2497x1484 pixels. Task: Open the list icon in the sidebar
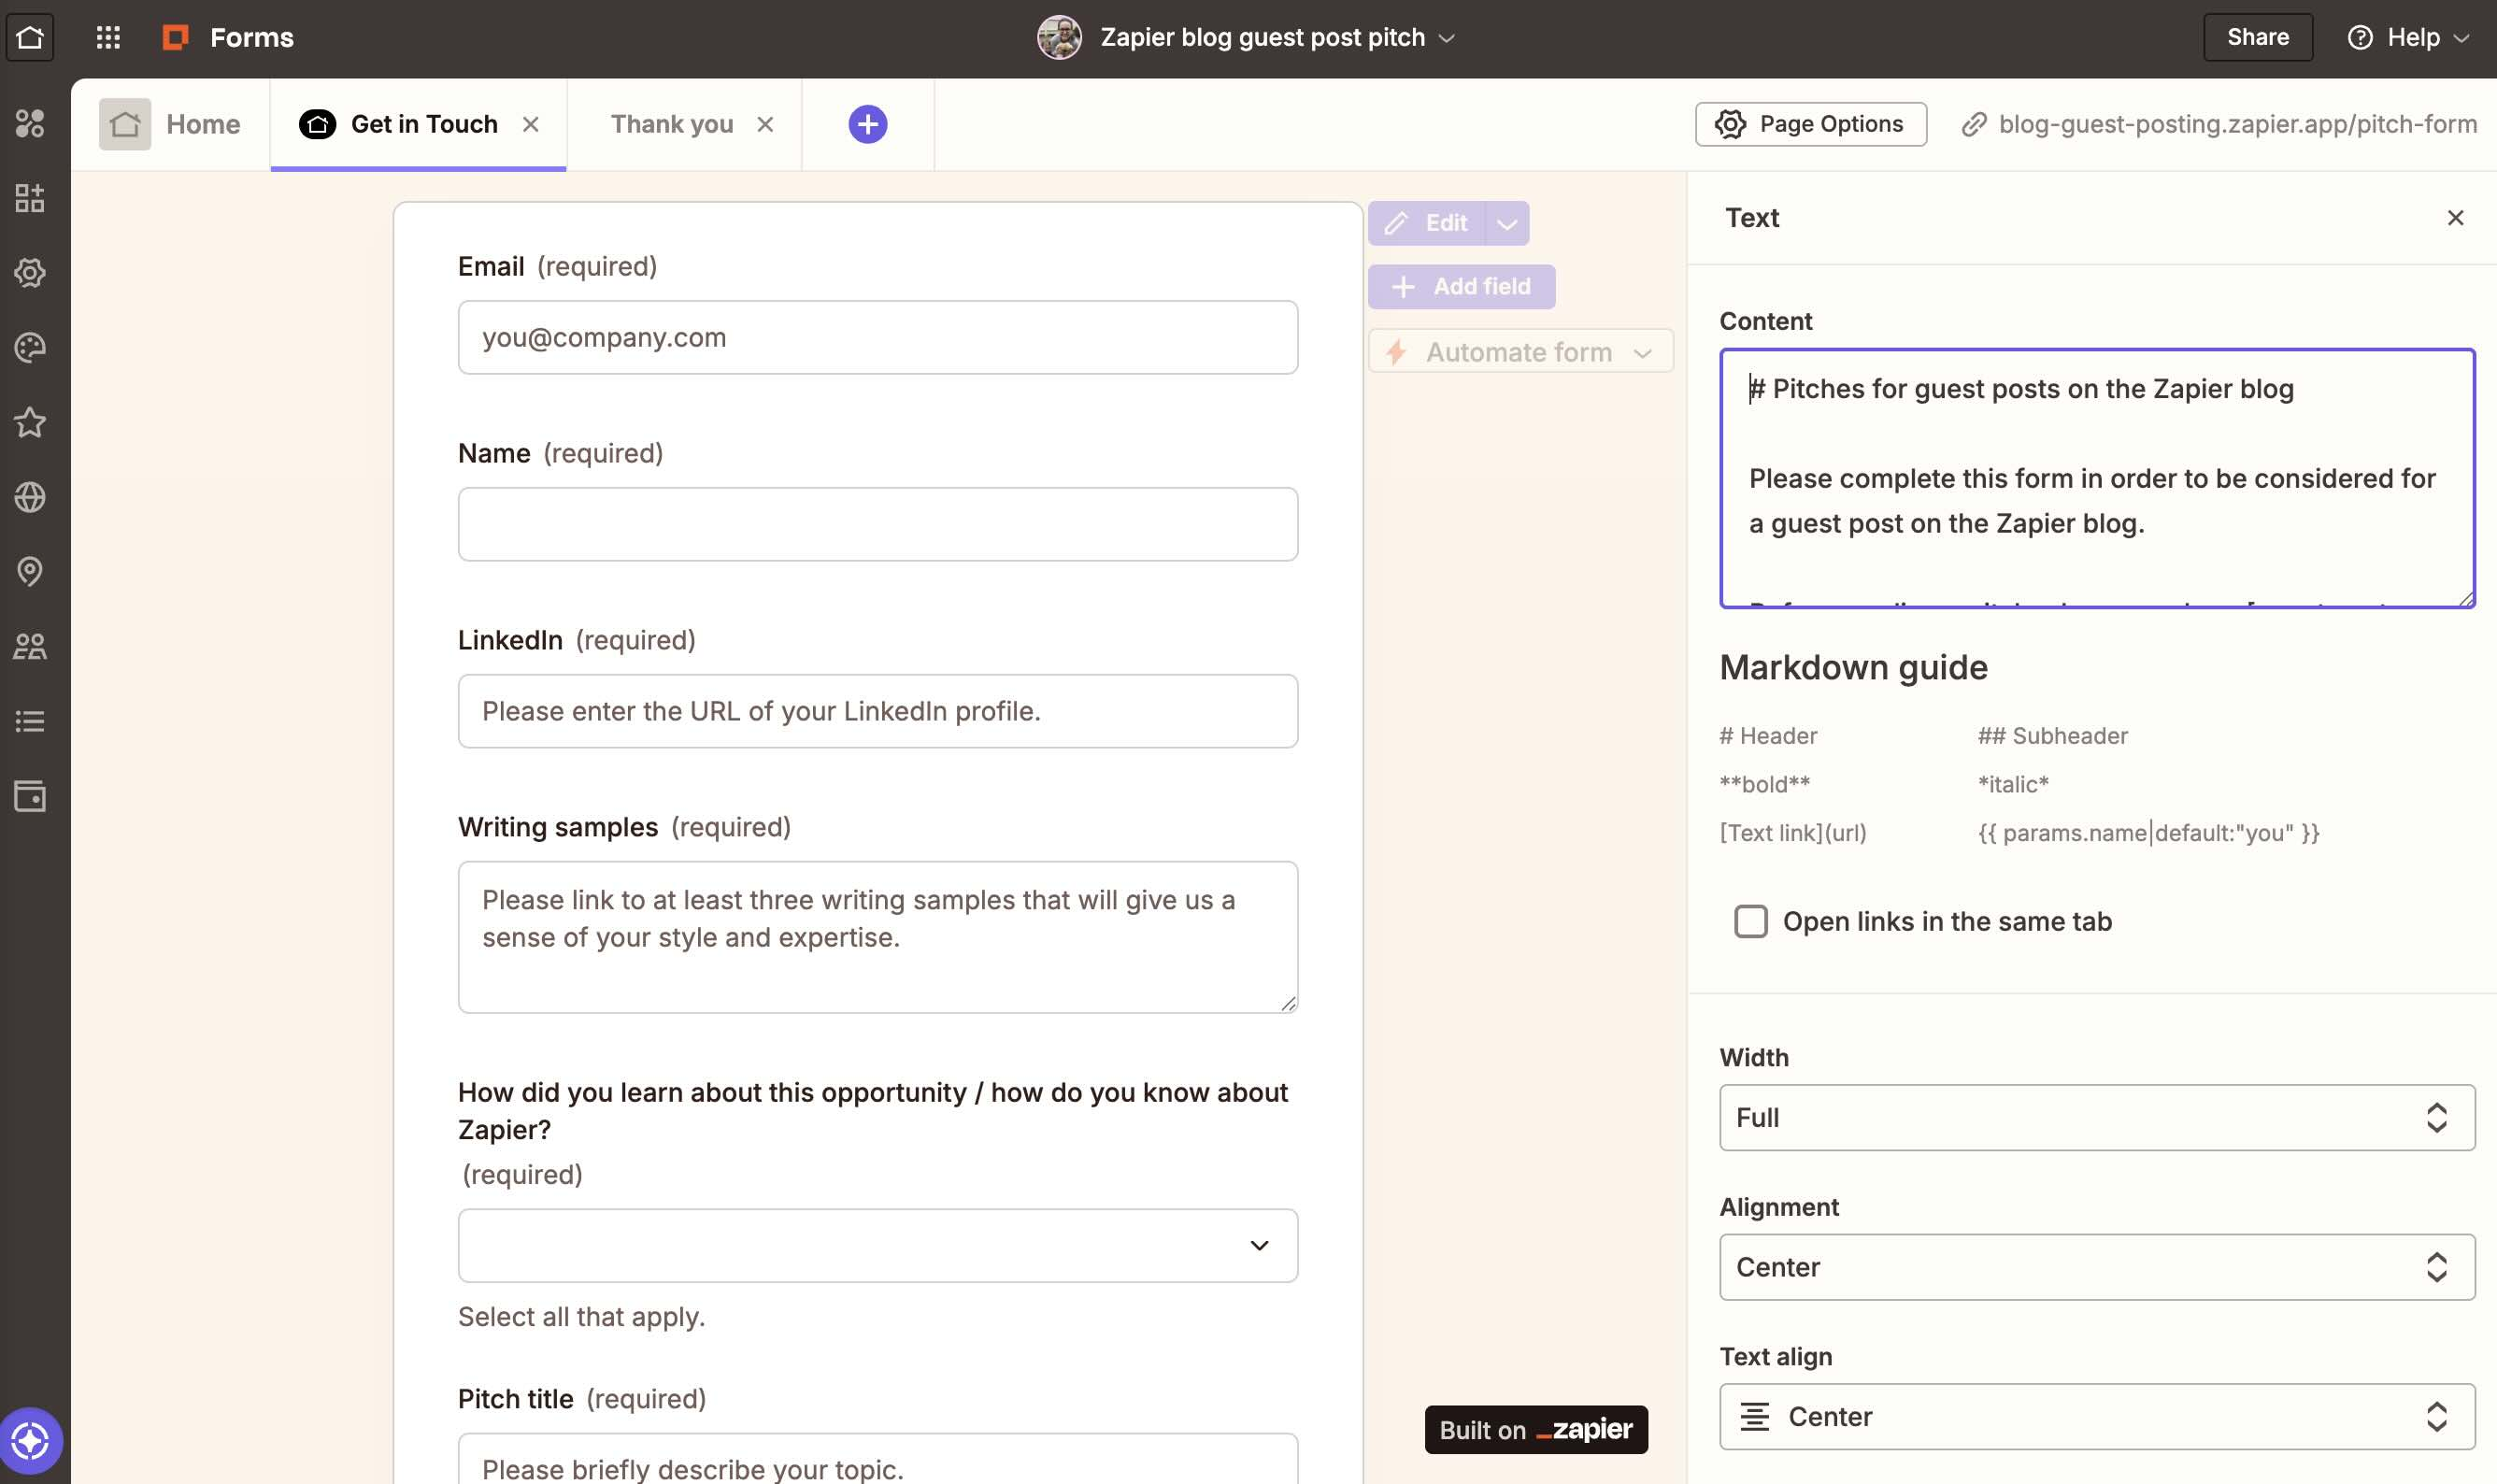(30, 722)
